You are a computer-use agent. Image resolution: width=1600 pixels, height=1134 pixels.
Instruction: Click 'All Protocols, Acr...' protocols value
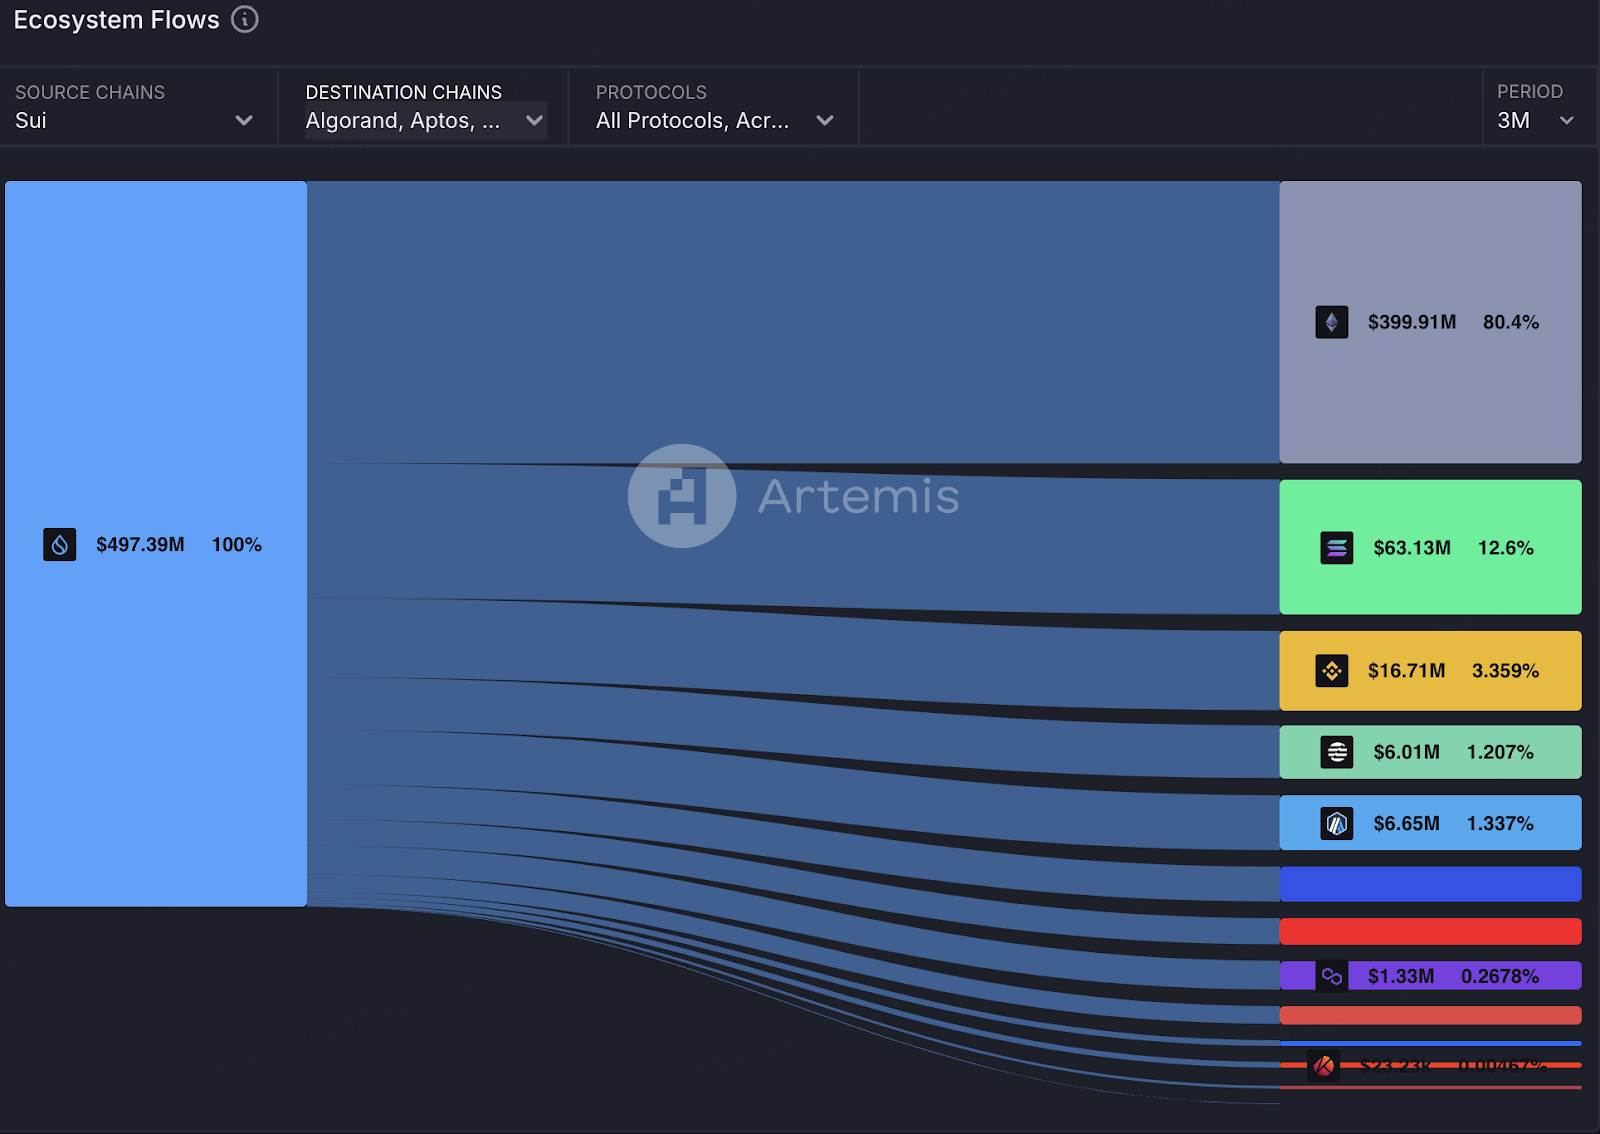(693, 121)
